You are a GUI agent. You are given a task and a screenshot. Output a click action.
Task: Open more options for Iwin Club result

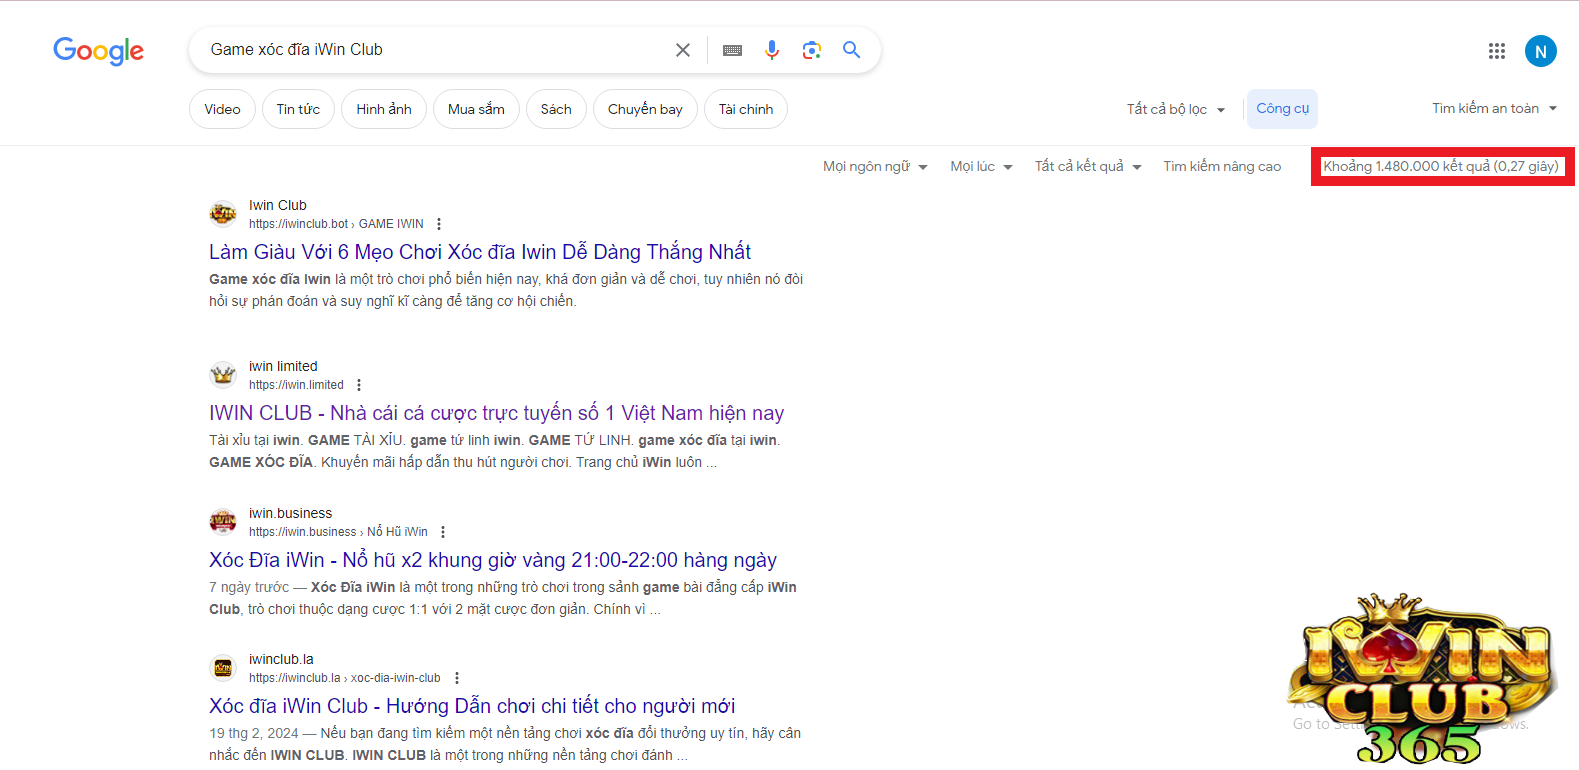click(439, 224)
